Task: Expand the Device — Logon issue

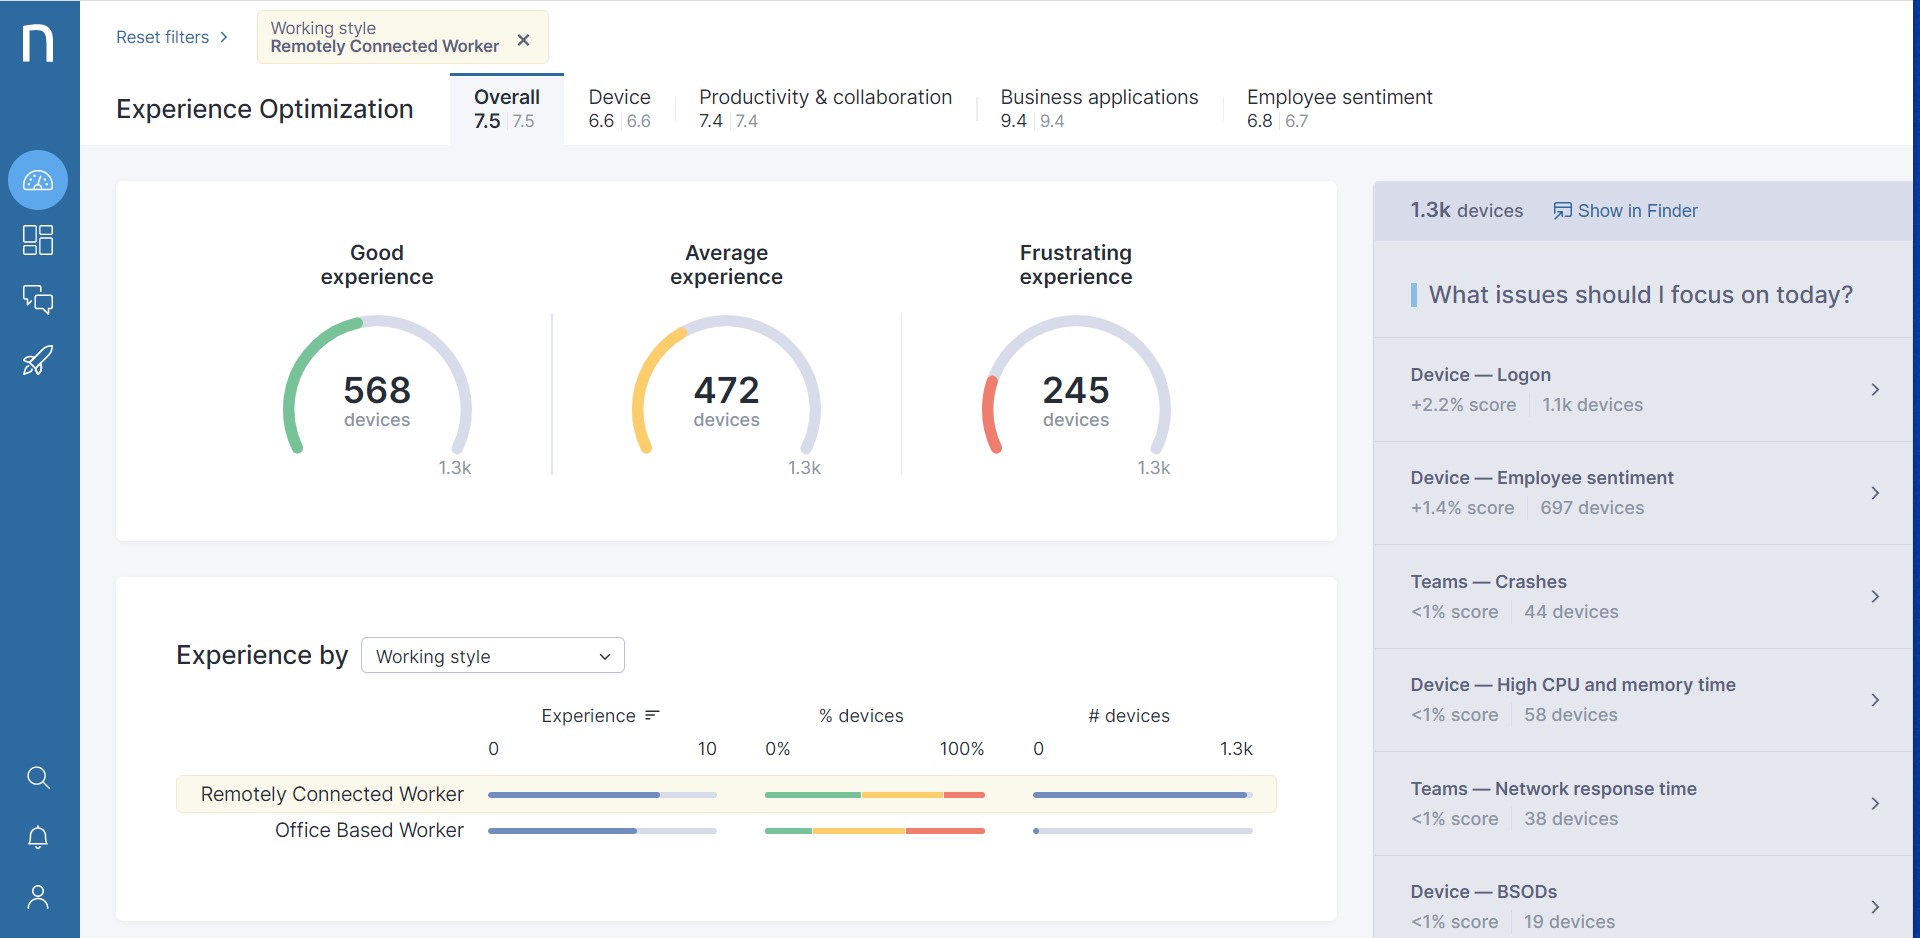Action: [x=1642, y=390]
